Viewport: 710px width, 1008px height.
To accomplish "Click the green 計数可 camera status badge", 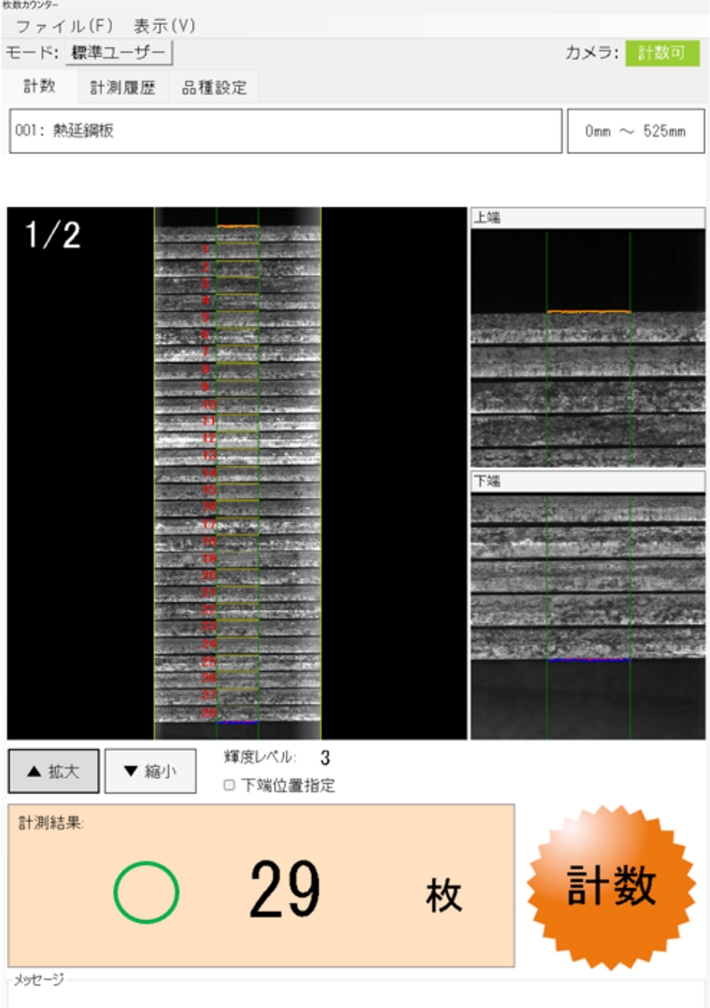I will click(662, 53).
